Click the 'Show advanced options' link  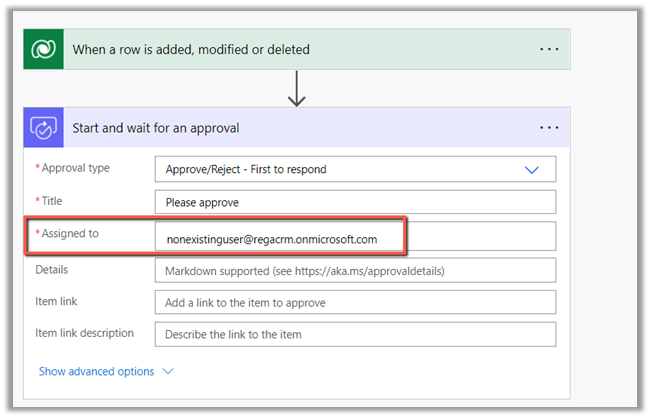pyautogui.click(x=96, y=371)
